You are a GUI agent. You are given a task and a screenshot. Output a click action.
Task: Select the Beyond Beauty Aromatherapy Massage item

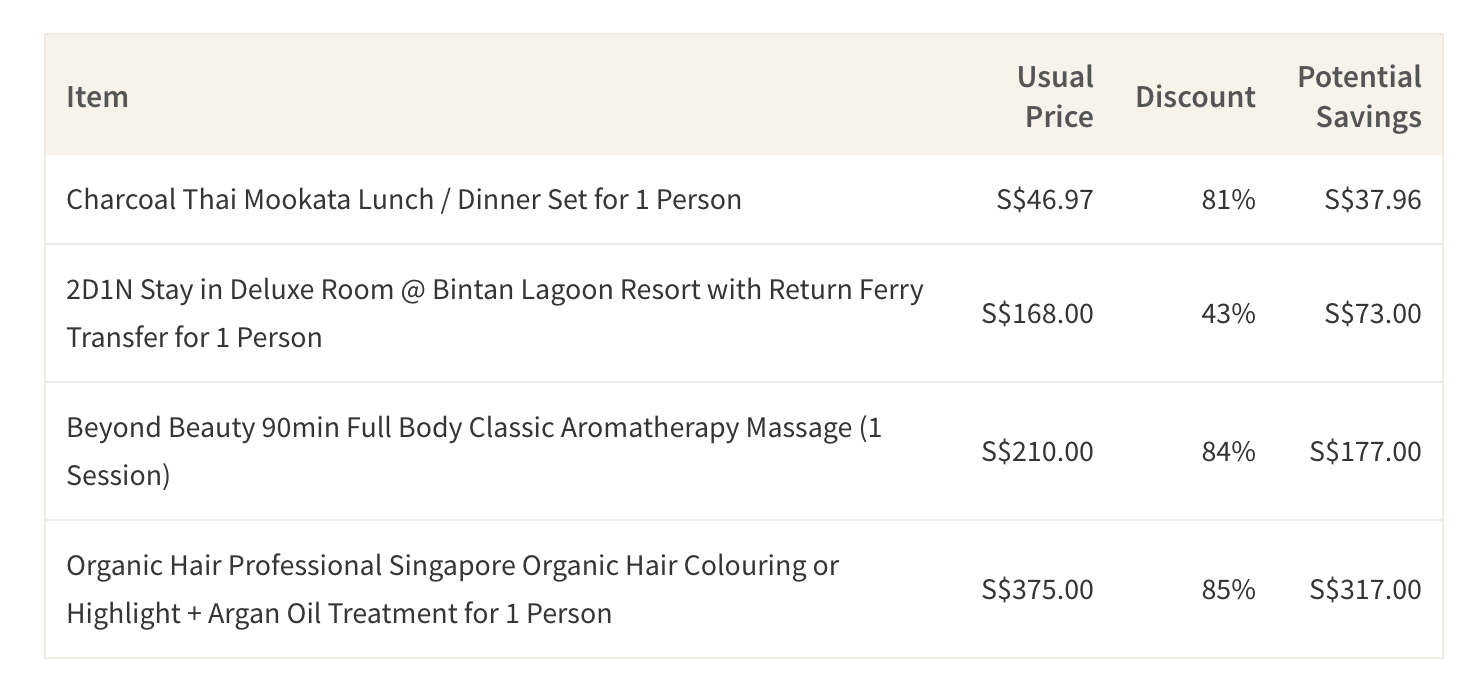tap(474, 451)
